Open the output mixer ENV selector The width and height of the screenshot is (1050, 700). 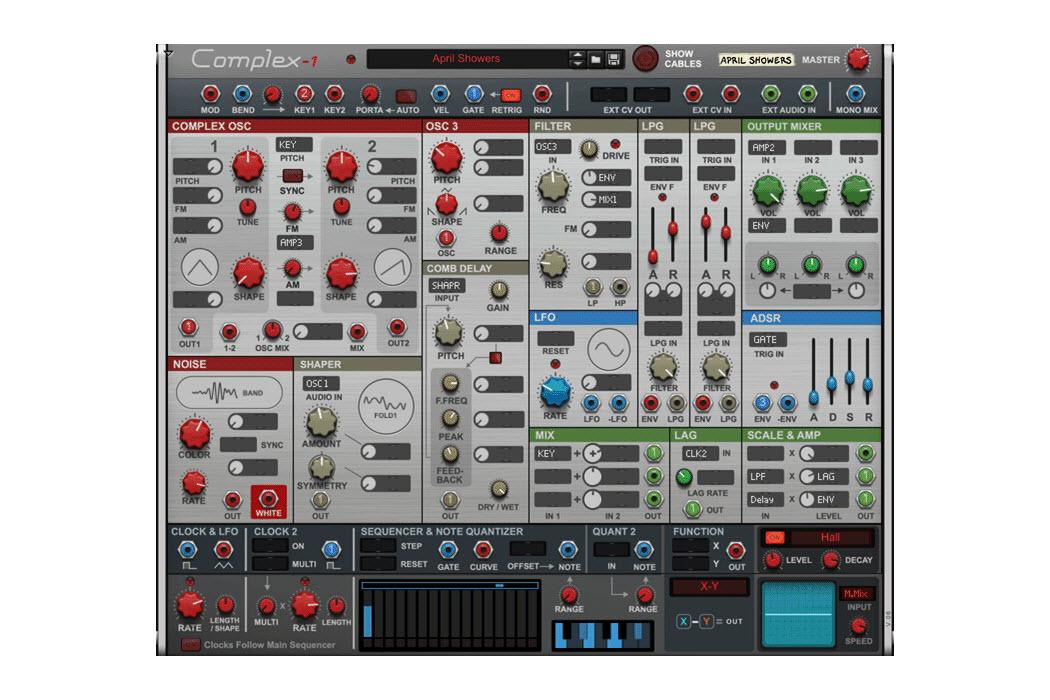(767, 226)
